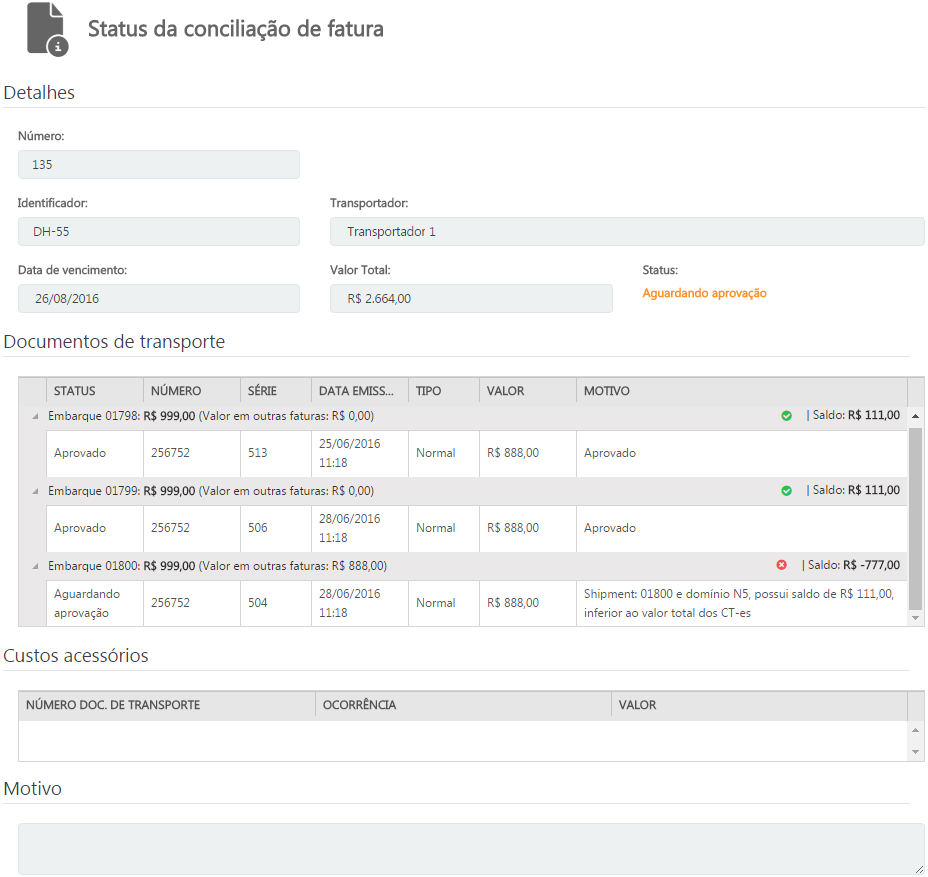Select série cell 513

[276, 453]
